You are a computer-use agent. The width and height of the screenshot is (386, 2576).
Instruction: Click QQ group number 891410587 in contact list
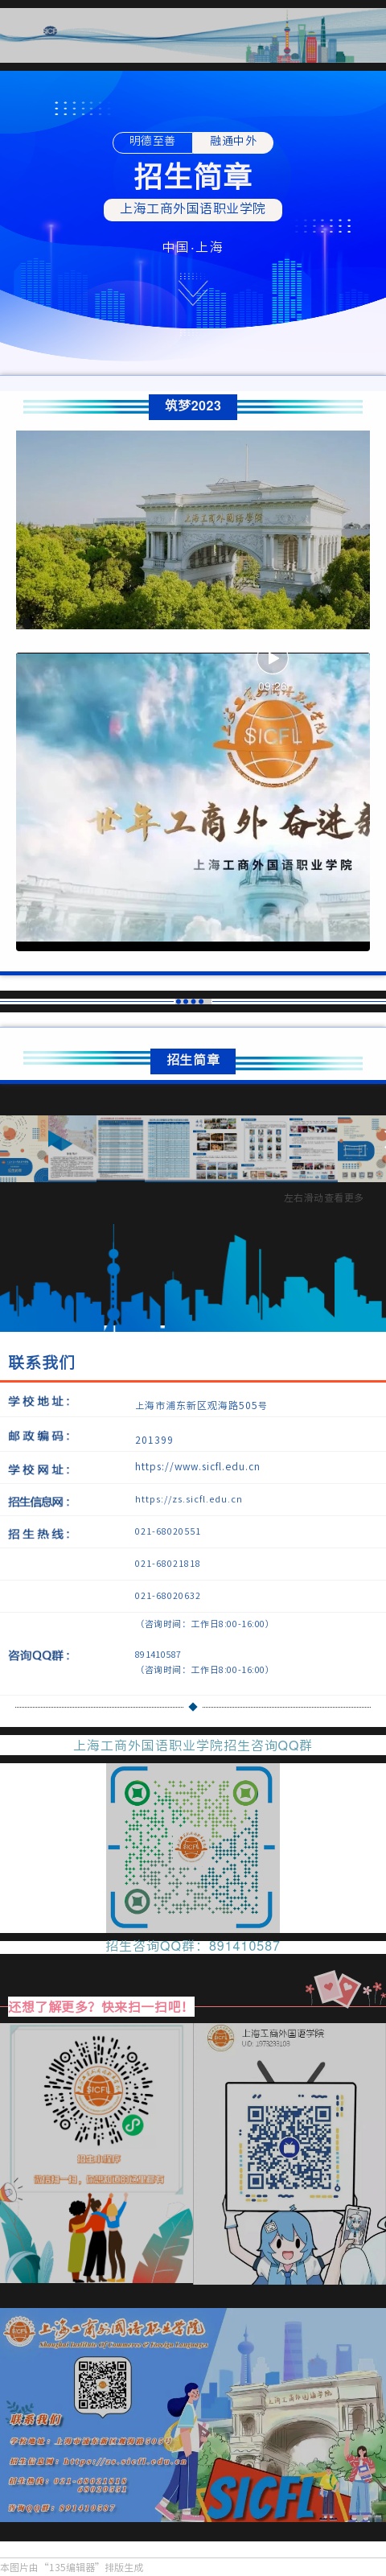pyautogui.click(x=158, y=1654)
